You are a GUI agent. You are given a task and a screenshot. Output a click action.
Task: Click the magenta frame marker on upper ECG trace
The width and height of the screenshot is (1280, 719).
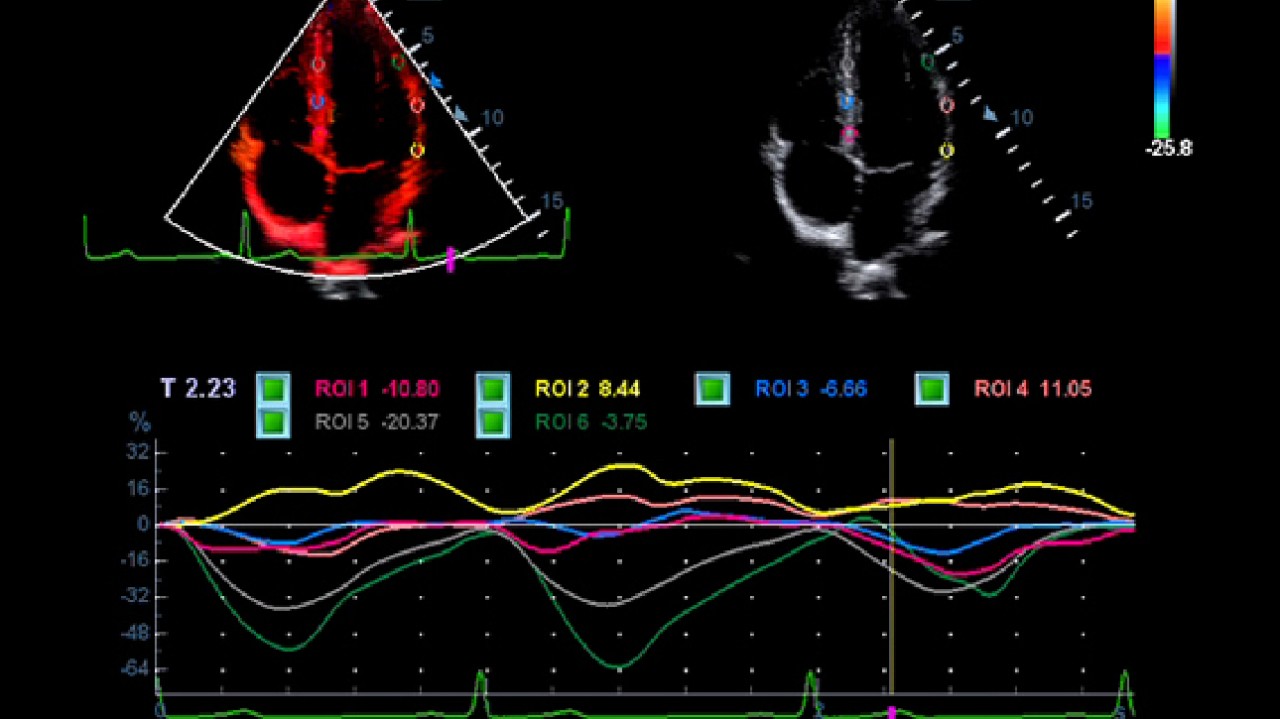(451, 259)
